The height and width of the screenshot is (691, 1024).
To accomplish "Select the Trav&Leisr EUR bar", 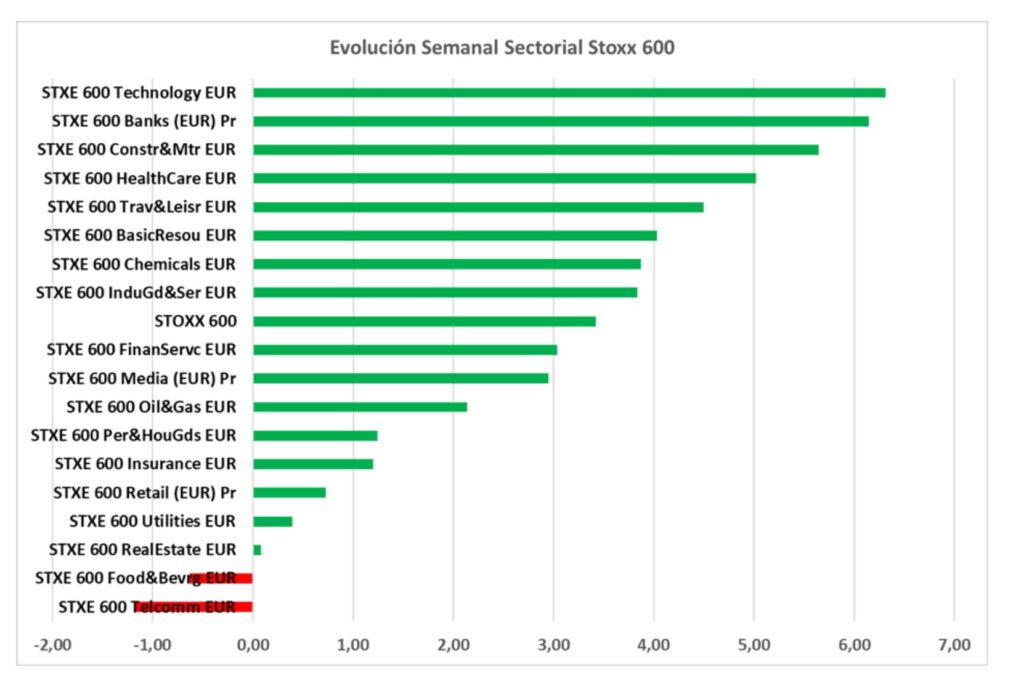I will tap(478, 207).
